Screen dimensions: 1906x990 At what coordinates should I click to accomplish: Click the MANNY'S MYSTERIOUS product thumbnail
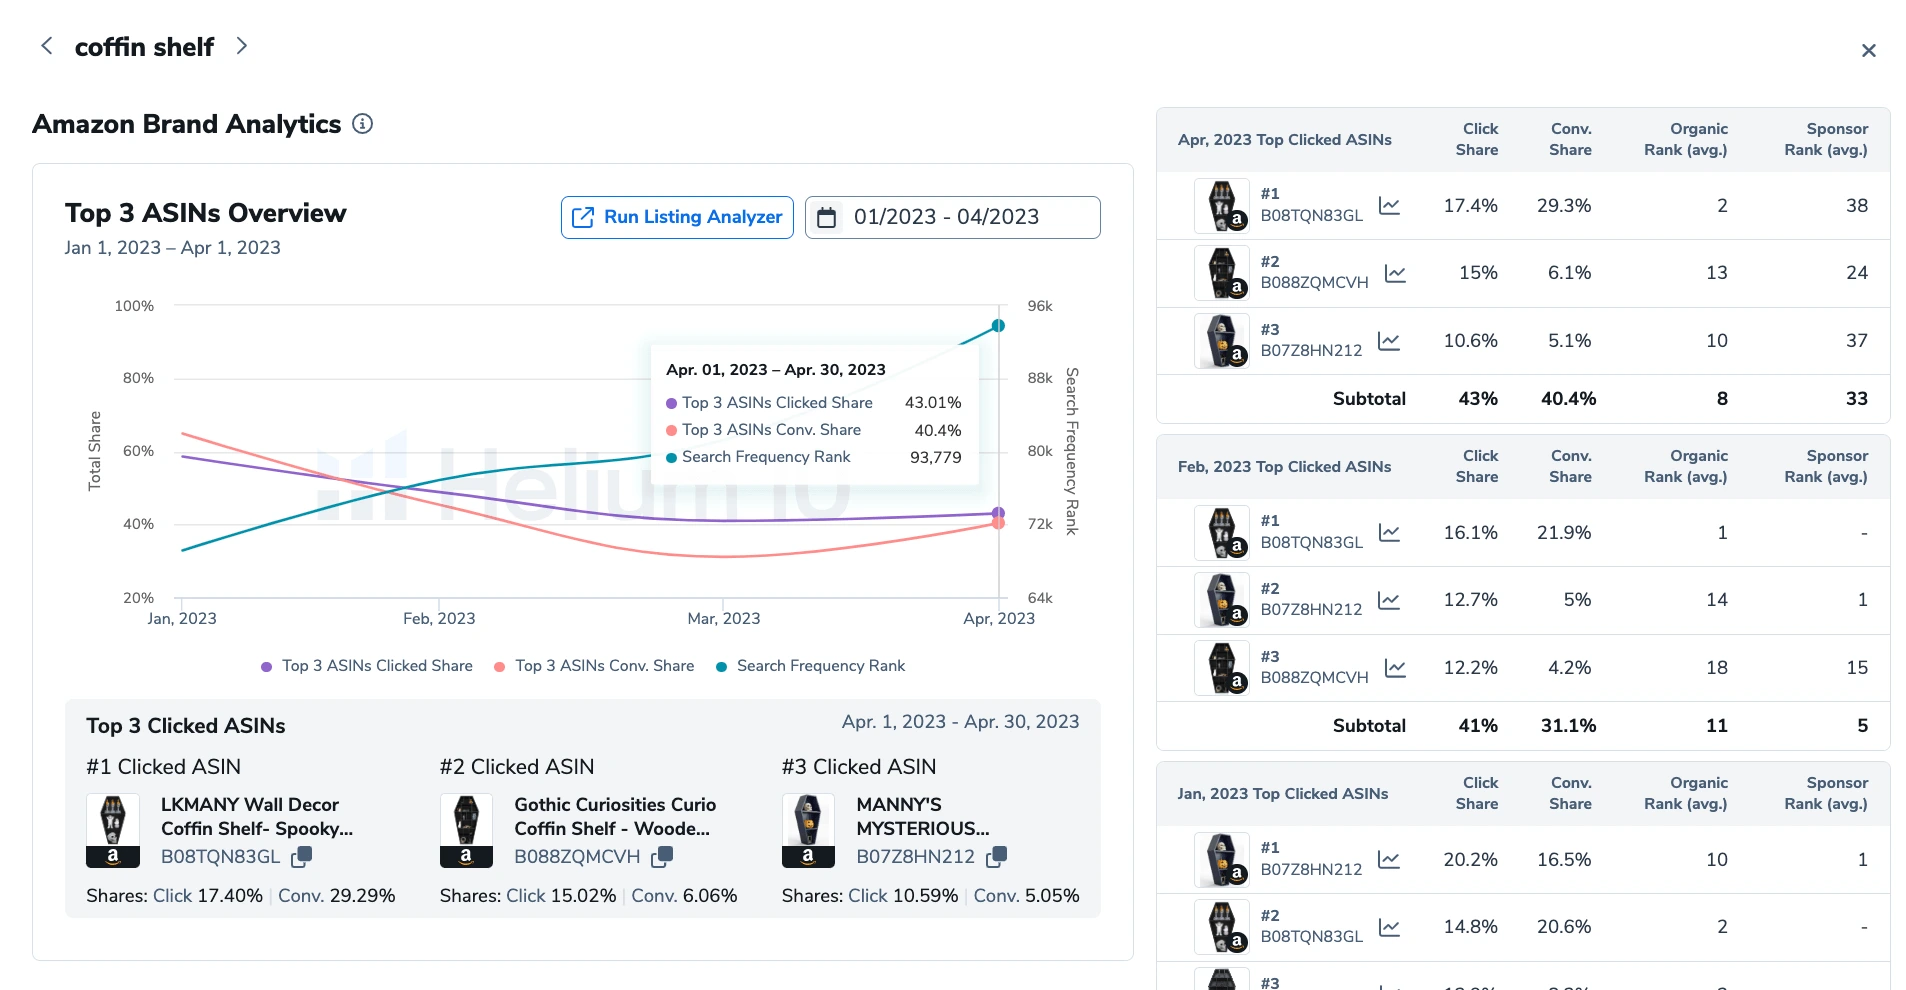808,830
